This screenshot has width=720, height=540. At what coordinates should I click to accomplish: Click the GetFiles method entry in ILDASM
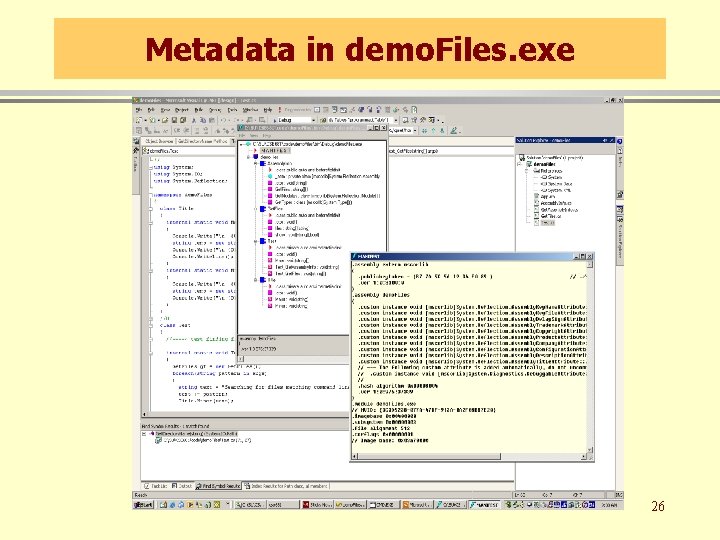[x=291, y=189]
